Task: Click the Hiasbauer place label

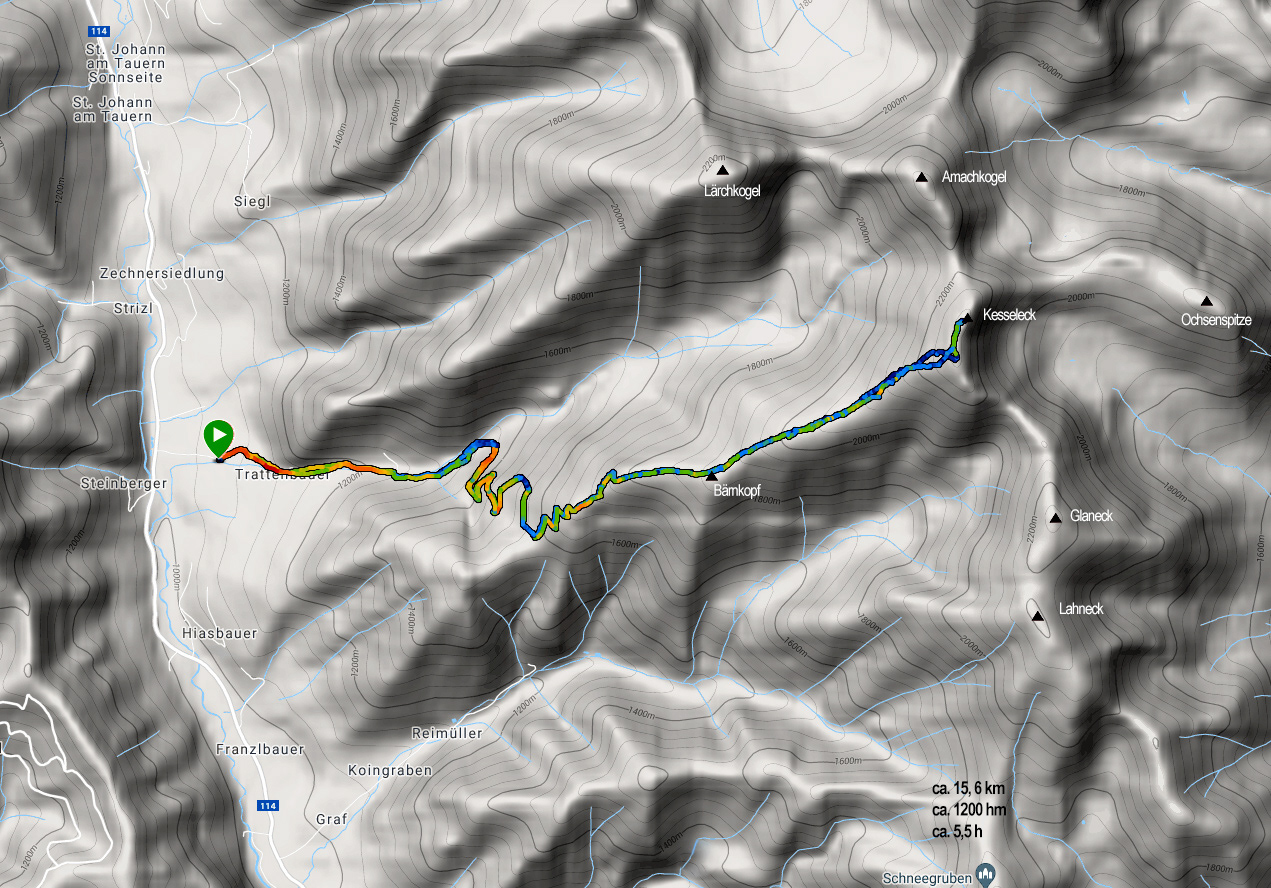Action: tap(220, 633)
